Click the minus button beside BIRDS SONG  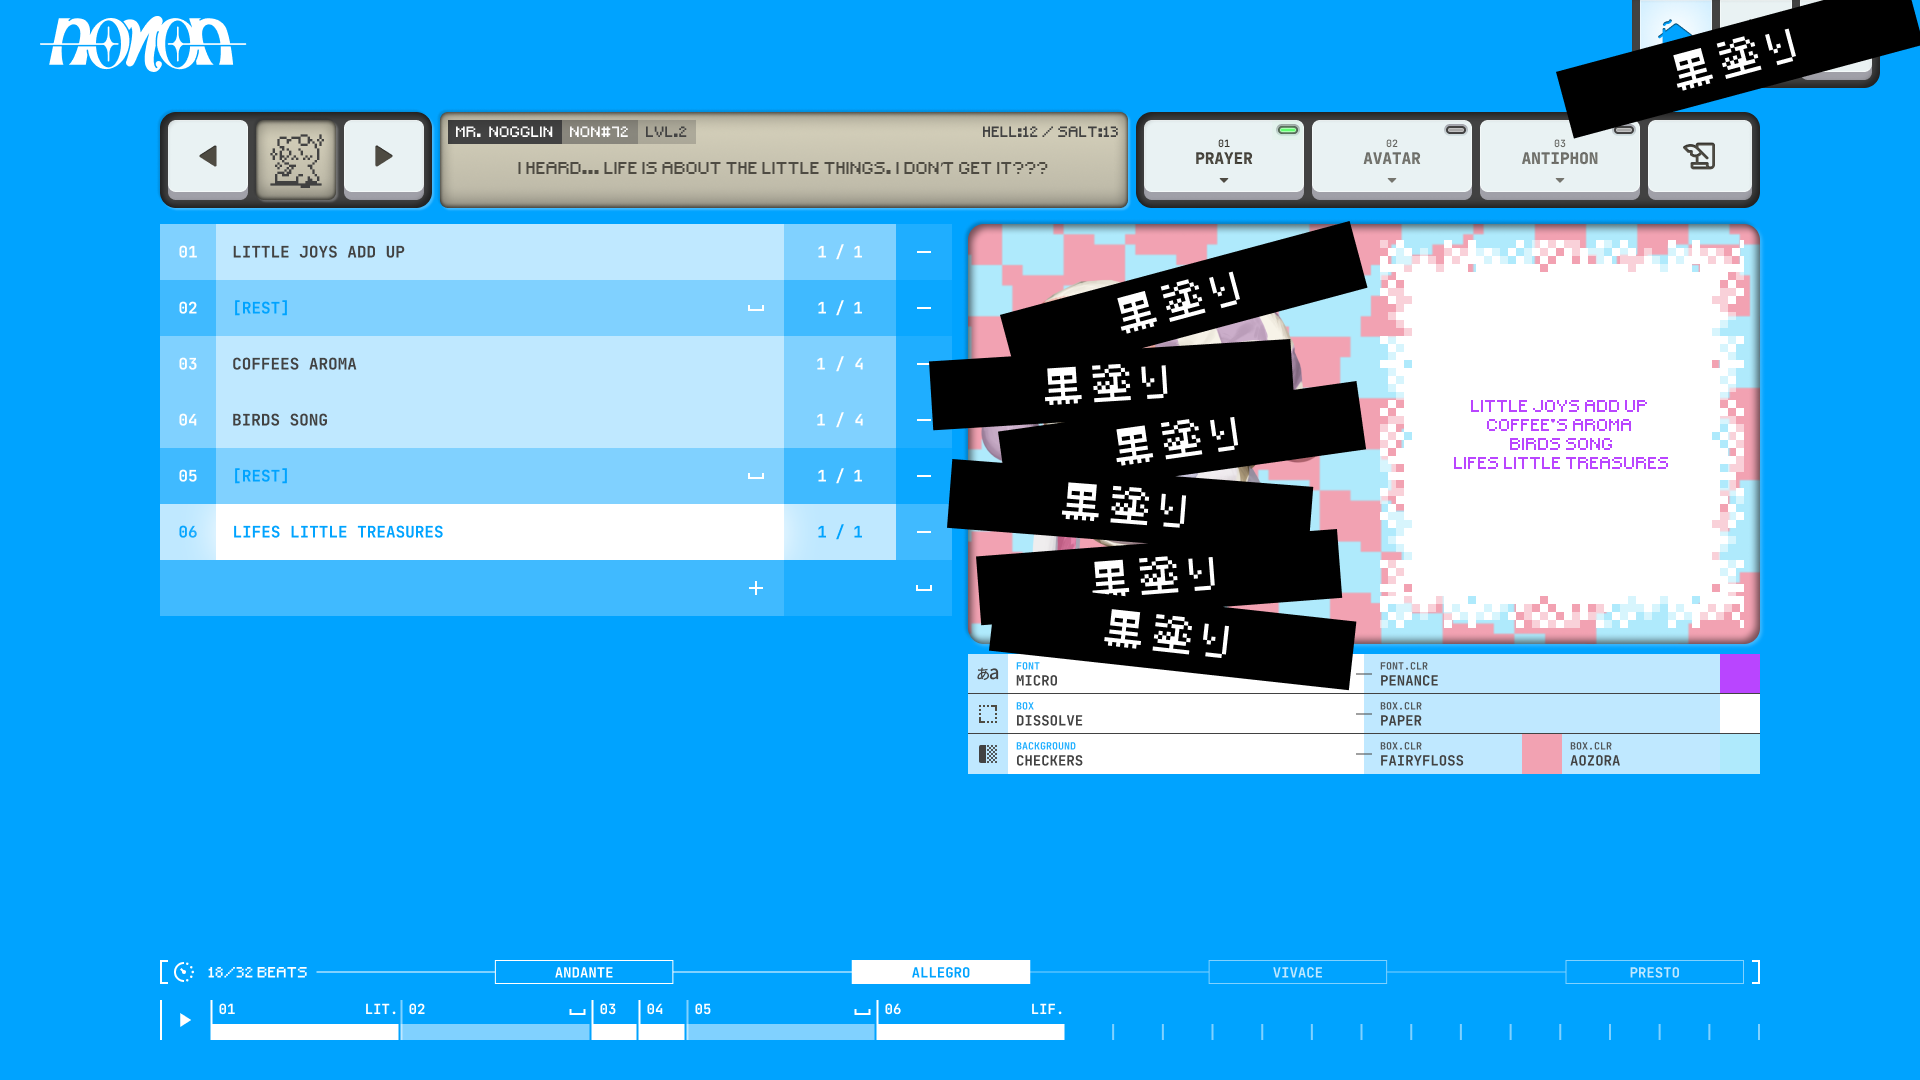click(x=923, y=419)
